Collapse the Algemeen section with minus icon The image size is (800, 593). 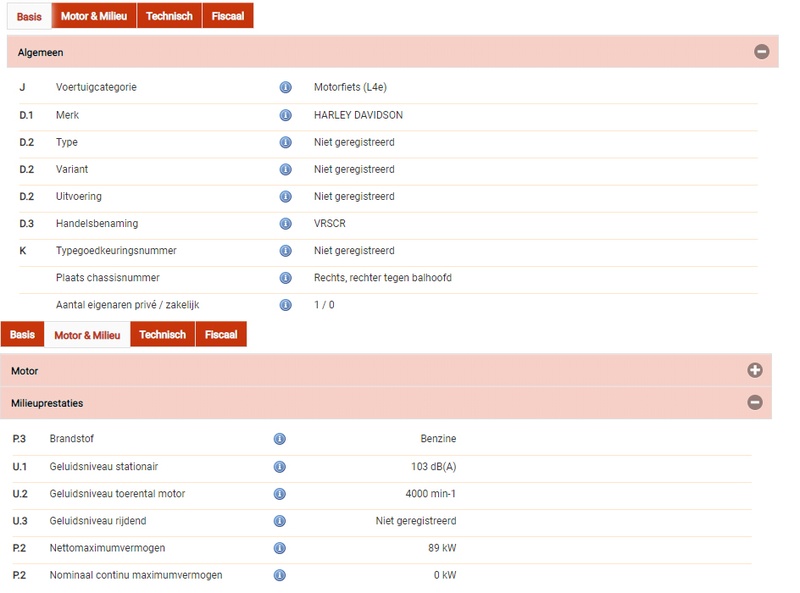click(x=761, y=52)
